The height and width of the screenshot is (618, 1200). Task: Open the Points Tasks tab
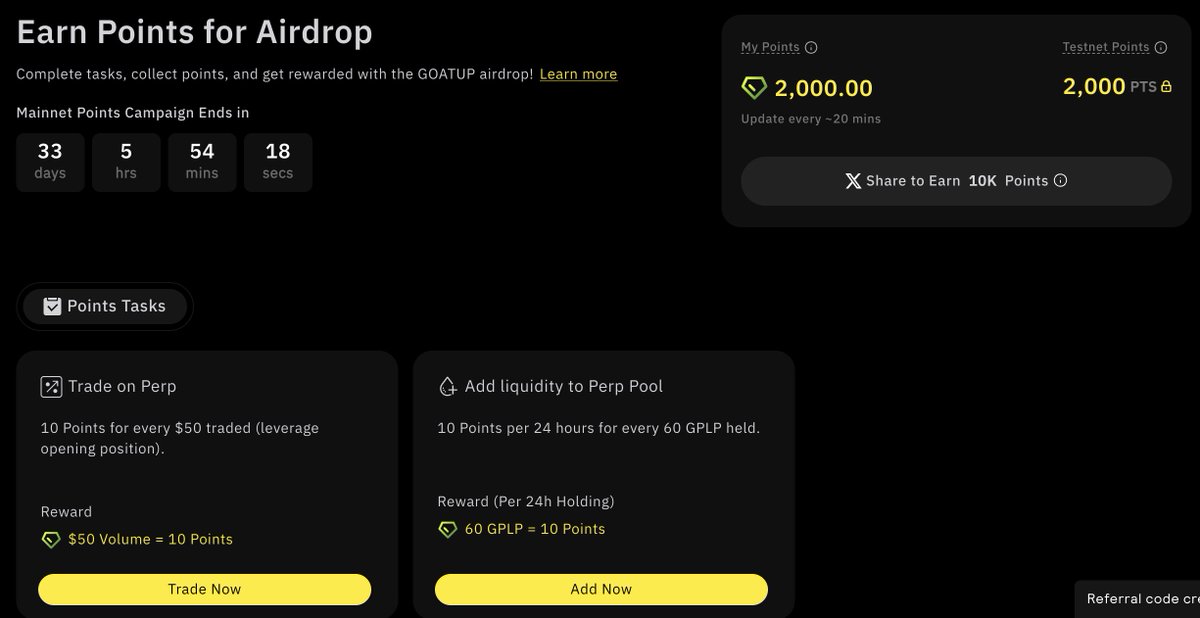point(105,306)
